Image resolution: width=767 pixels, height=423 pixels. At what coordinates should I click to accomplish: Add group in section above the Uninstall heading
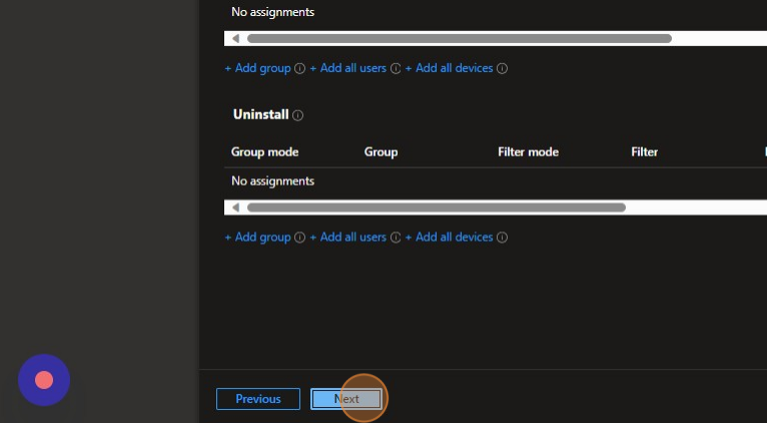pos(258,69)
